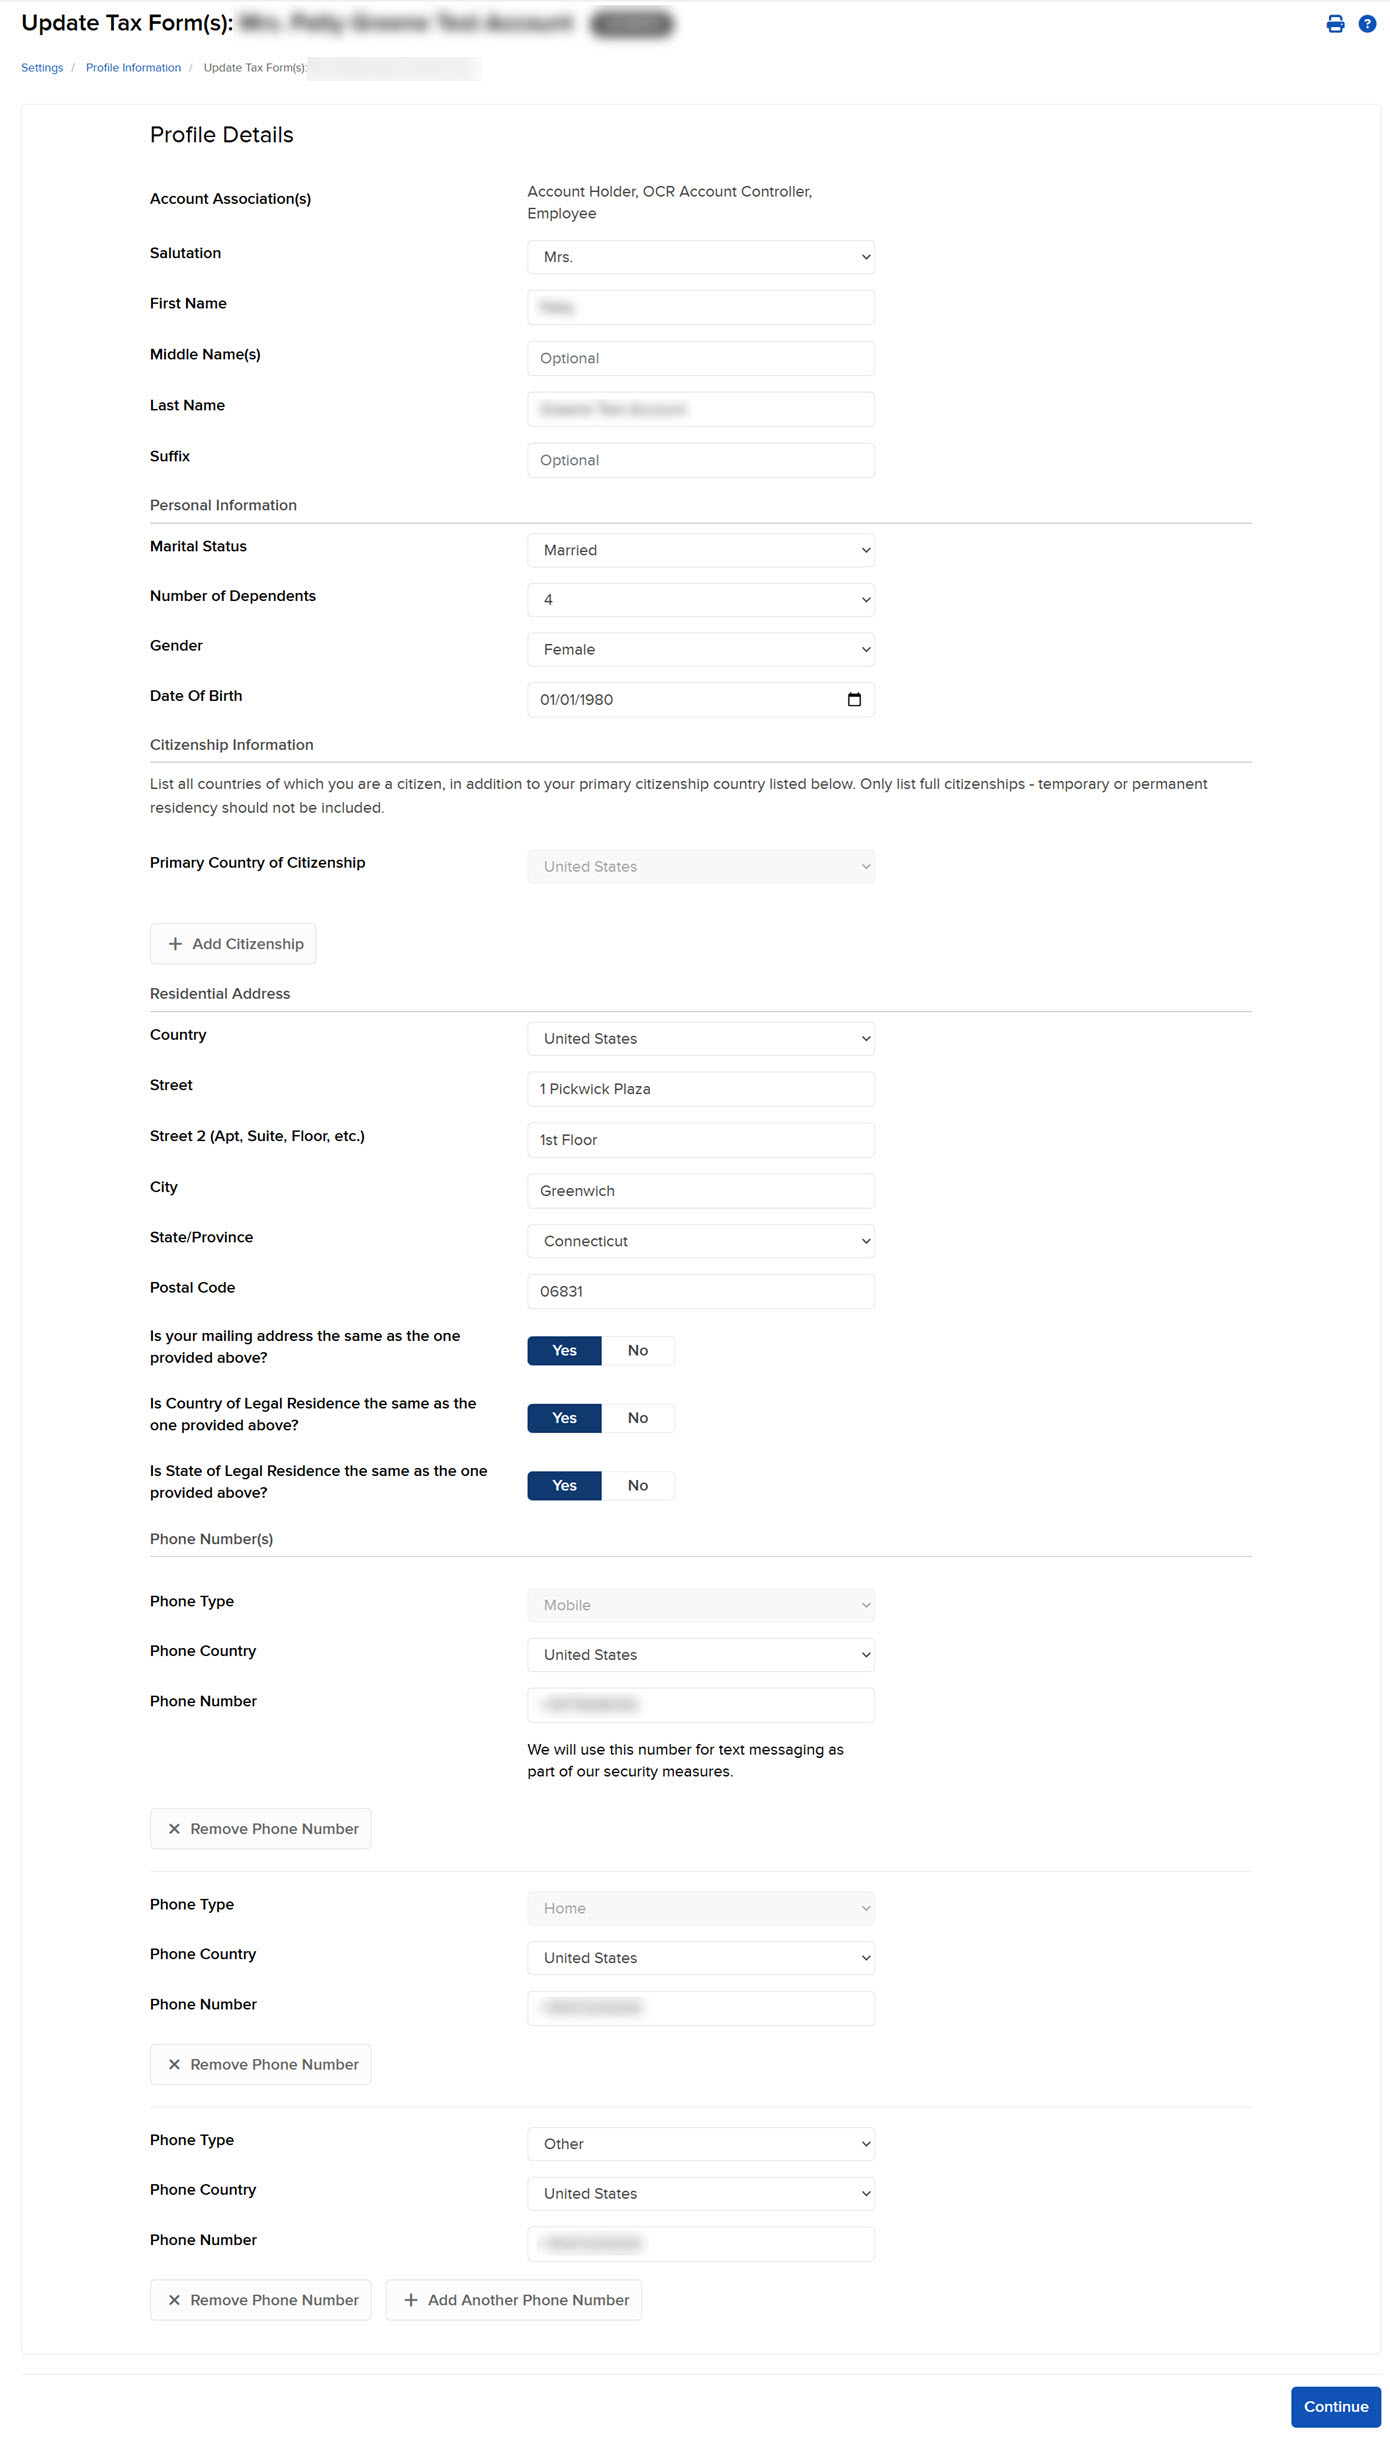Click the Settings breadcrumb link

[x=41, y=67]
